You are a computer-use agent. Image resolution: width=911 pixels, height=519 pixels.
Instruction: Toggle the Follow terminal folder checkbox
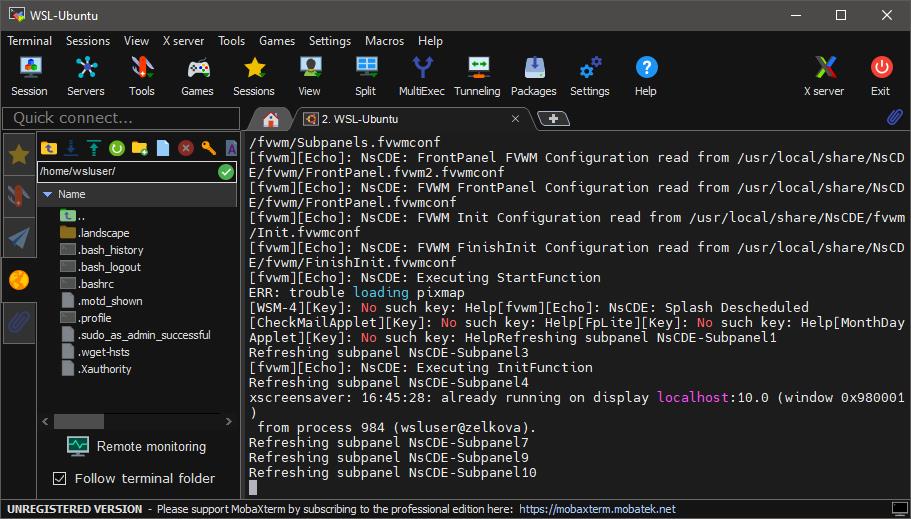coord(59,478)
